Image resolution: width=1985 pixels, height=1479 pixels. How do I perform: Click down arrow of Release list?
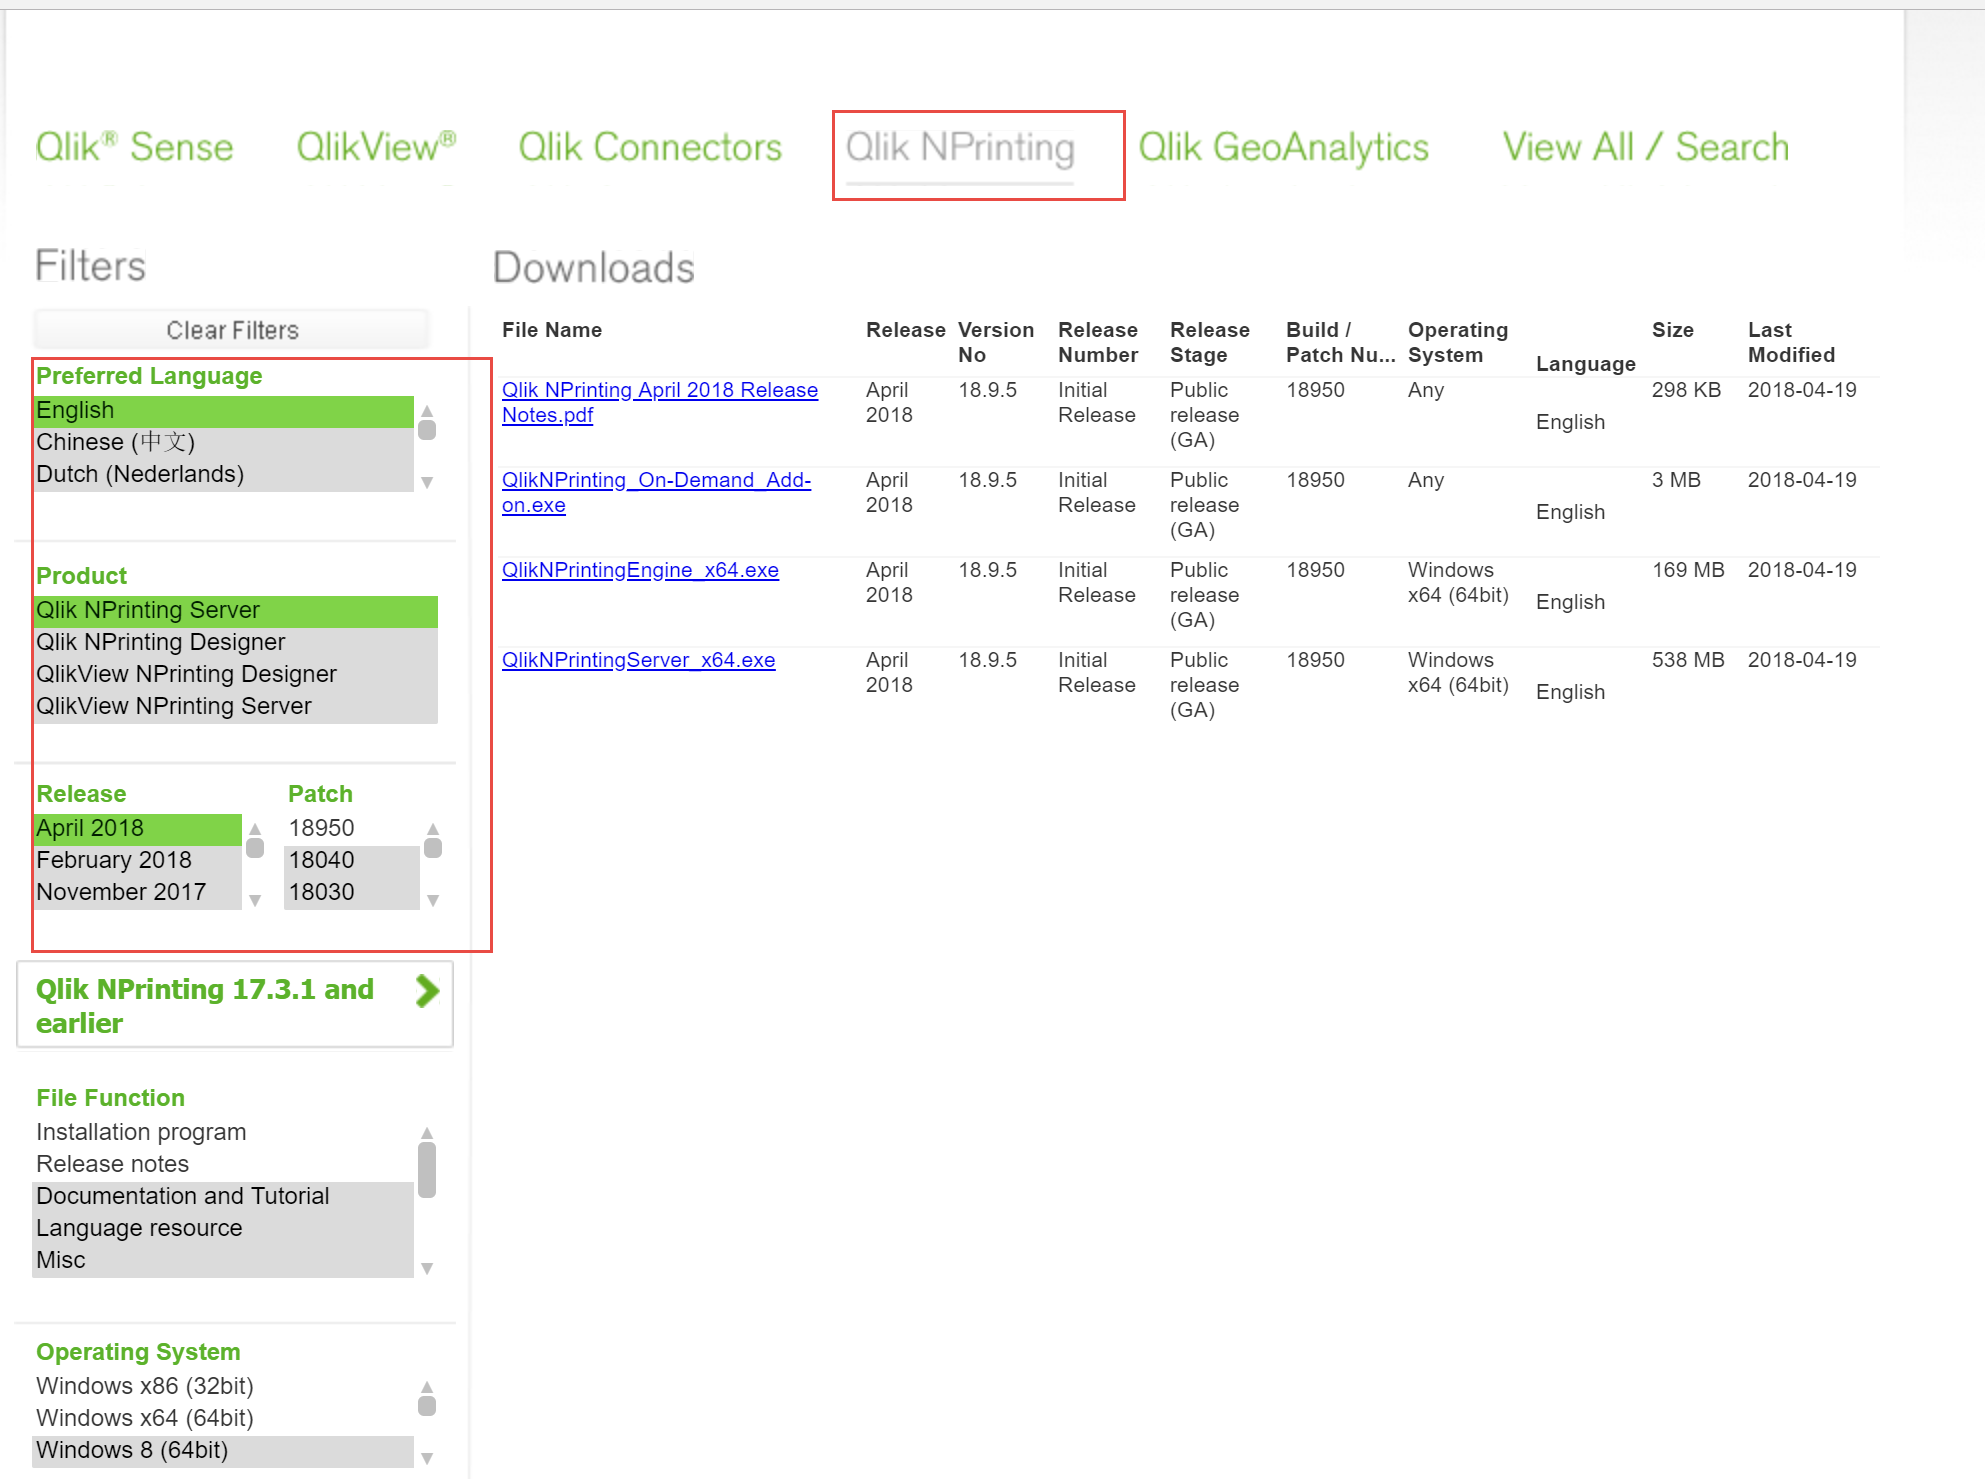(x=255, y=900)
